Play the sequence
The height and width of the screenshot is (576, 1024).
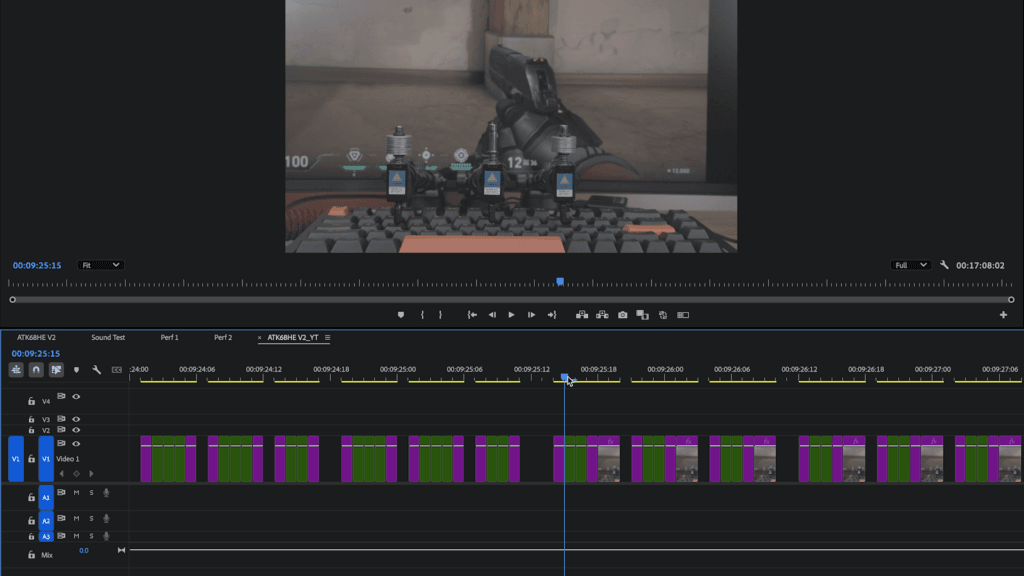(511, 315)
